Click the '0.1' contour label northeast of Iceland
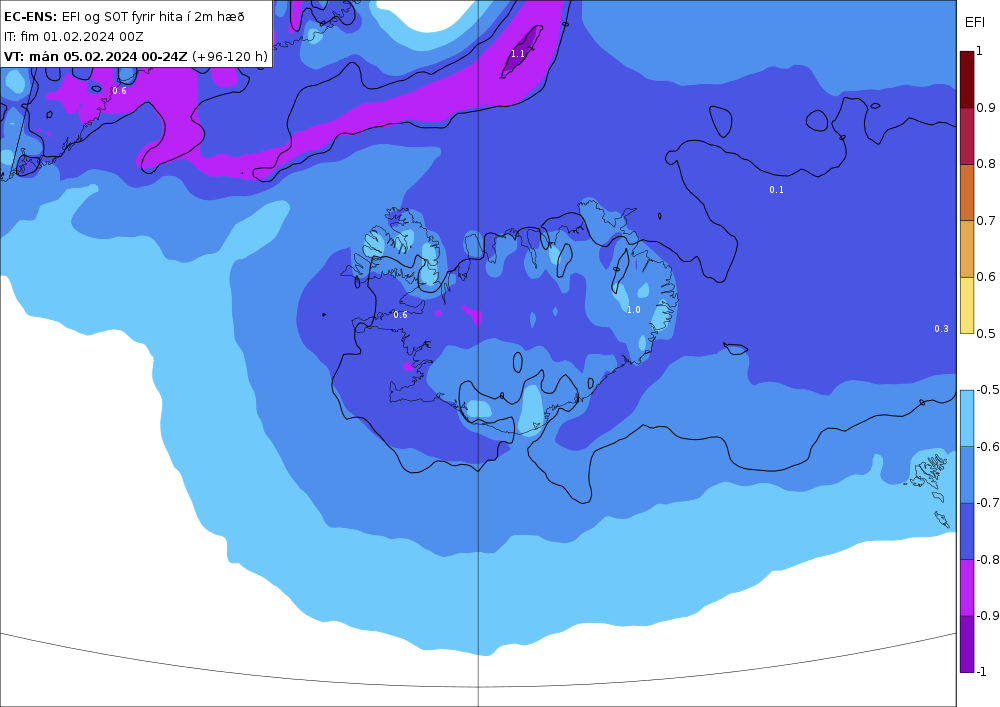 (x=776, y=190)
